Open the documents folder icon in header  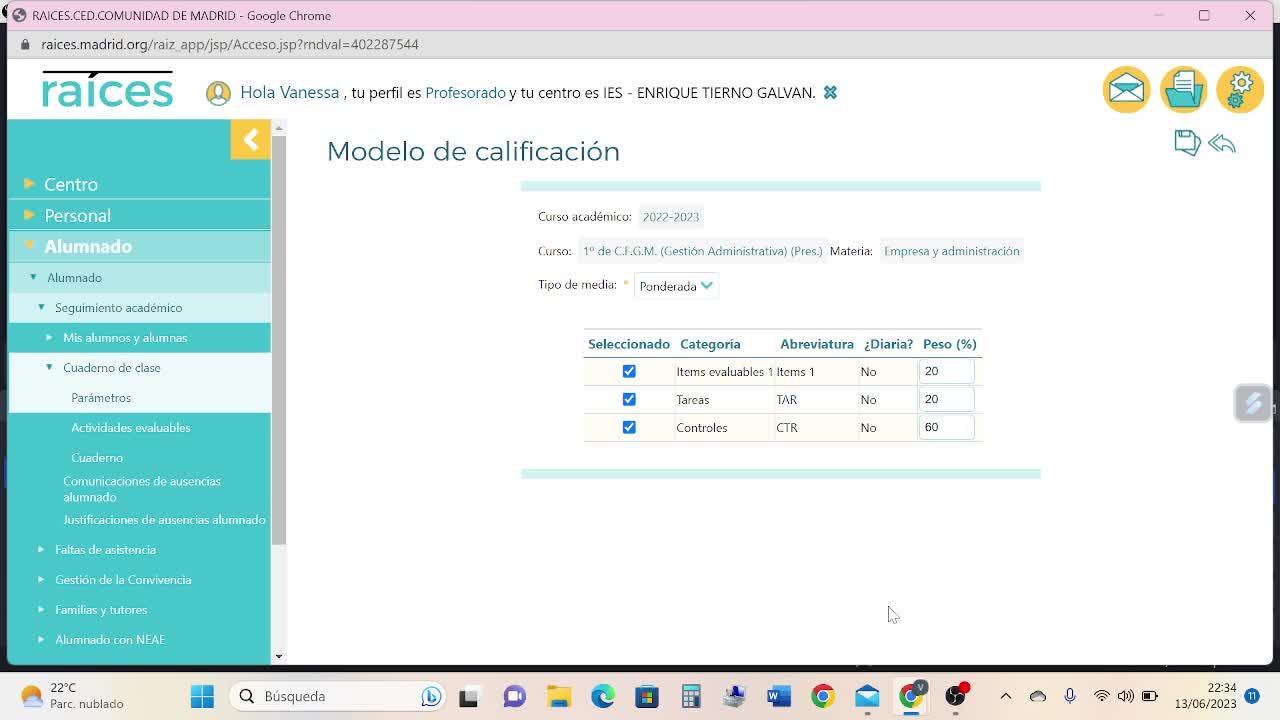tap(1184, 90)
